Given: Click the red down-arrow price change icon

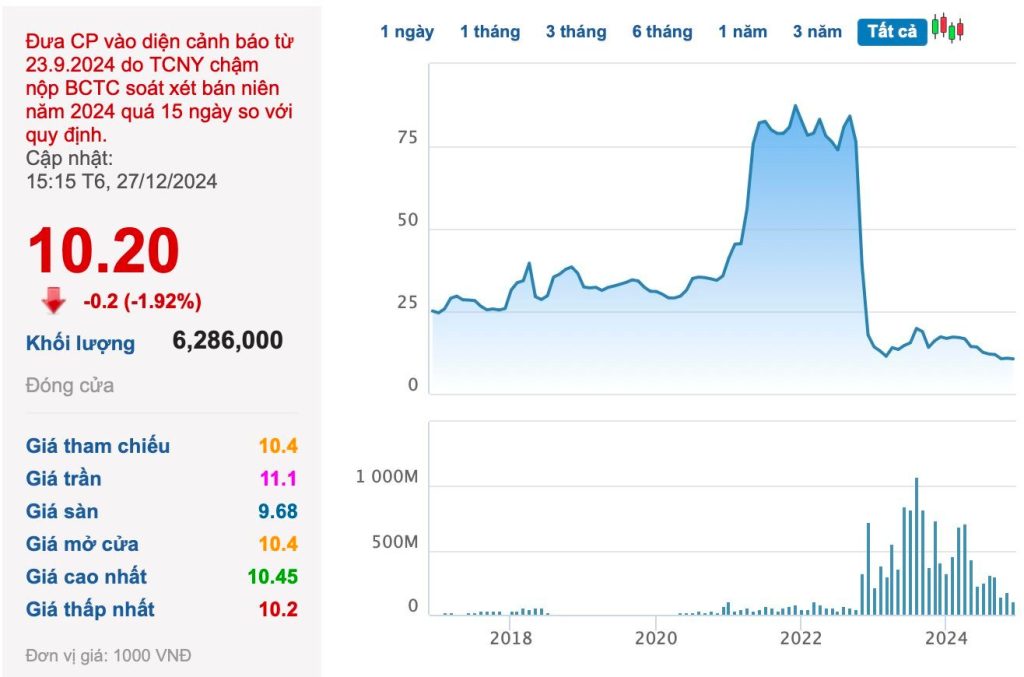Looking at the screenshot, I should pyautogui.click(x=54, y=300).
